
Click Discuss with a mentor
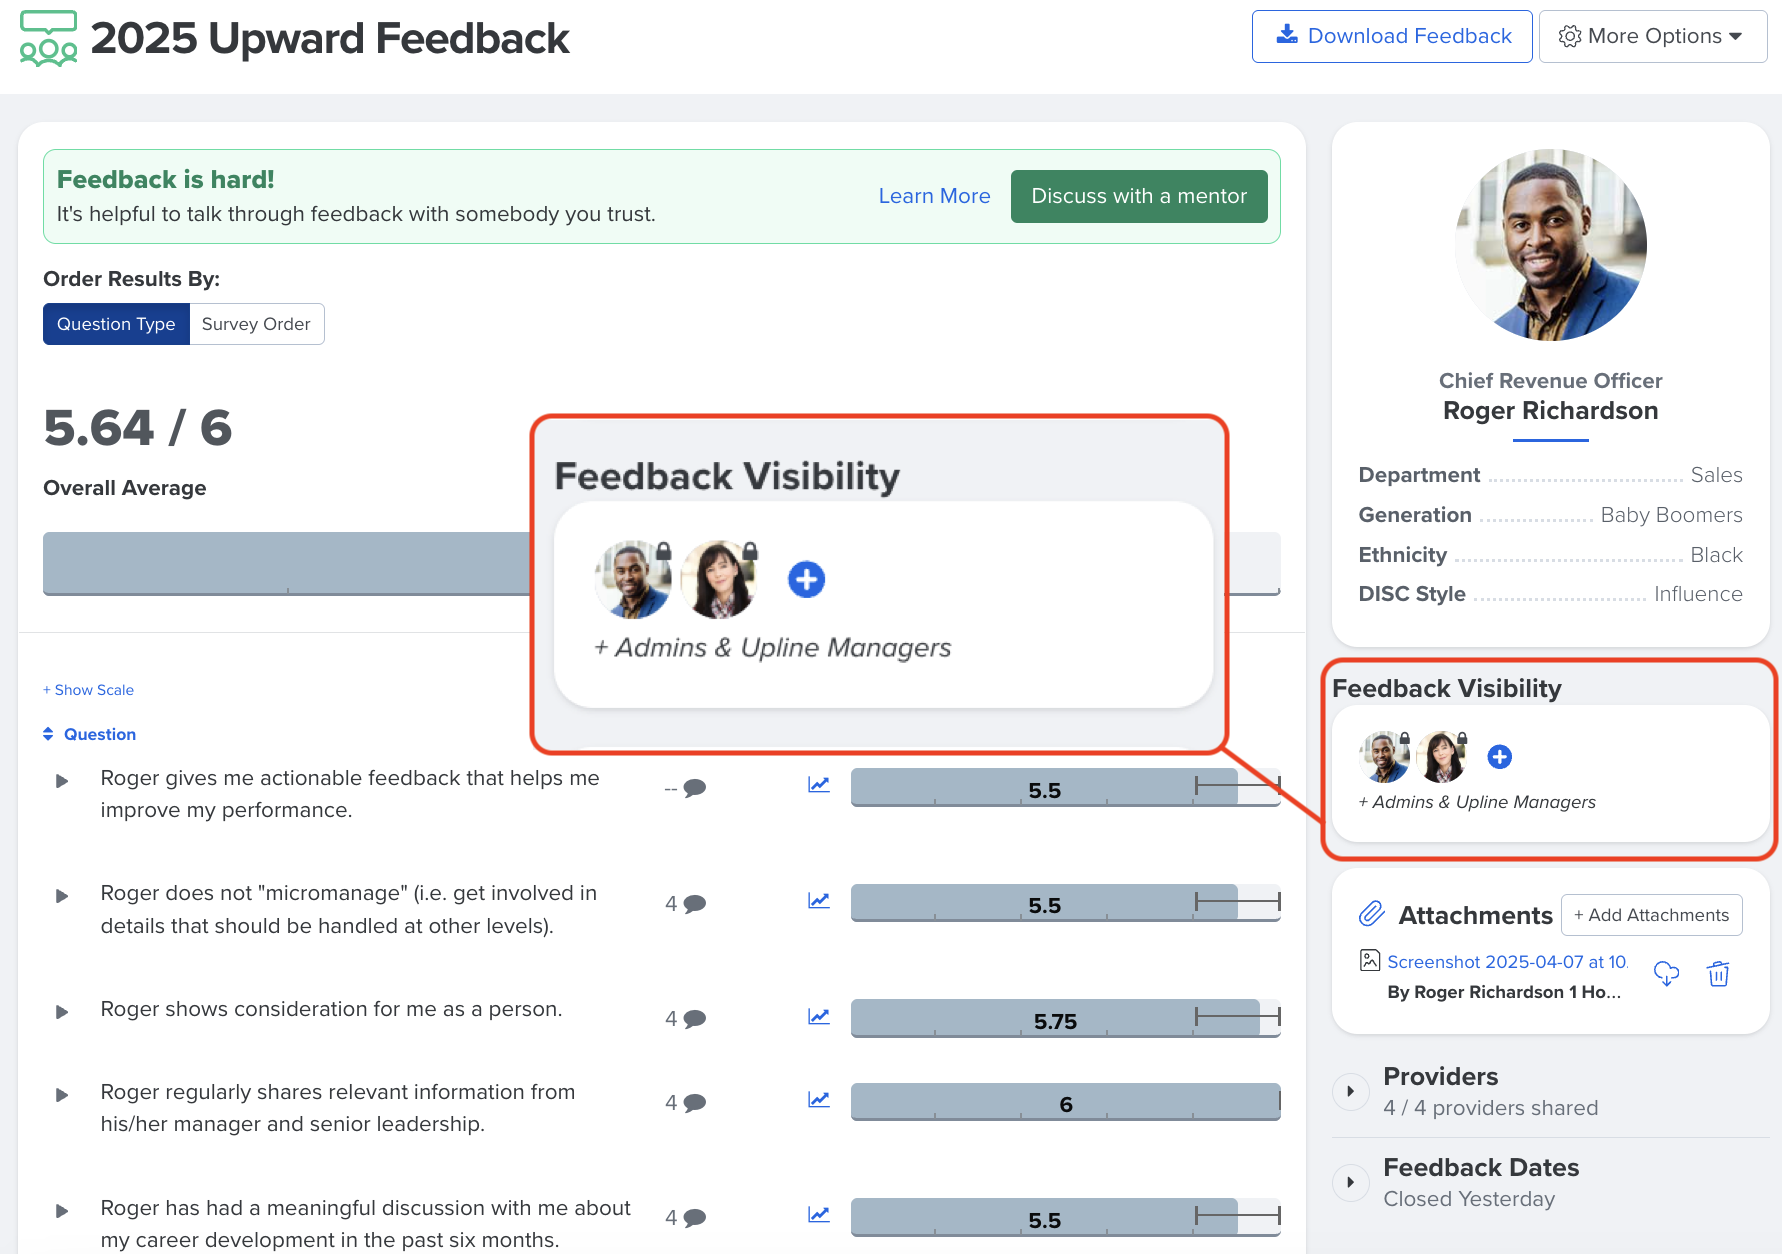tap(1139, 196)
